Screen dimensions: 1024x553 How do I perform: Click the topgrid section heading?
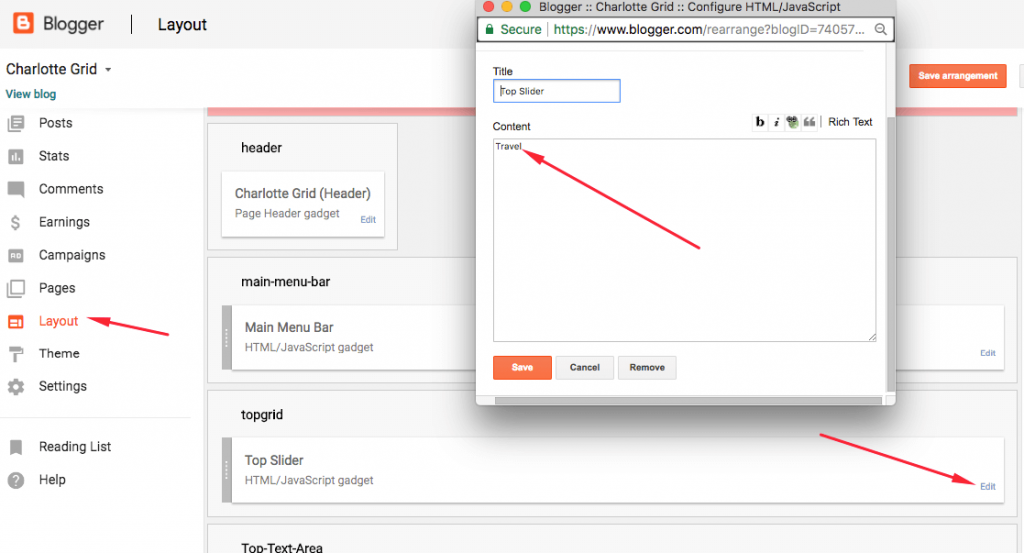[x=262, y=415]
